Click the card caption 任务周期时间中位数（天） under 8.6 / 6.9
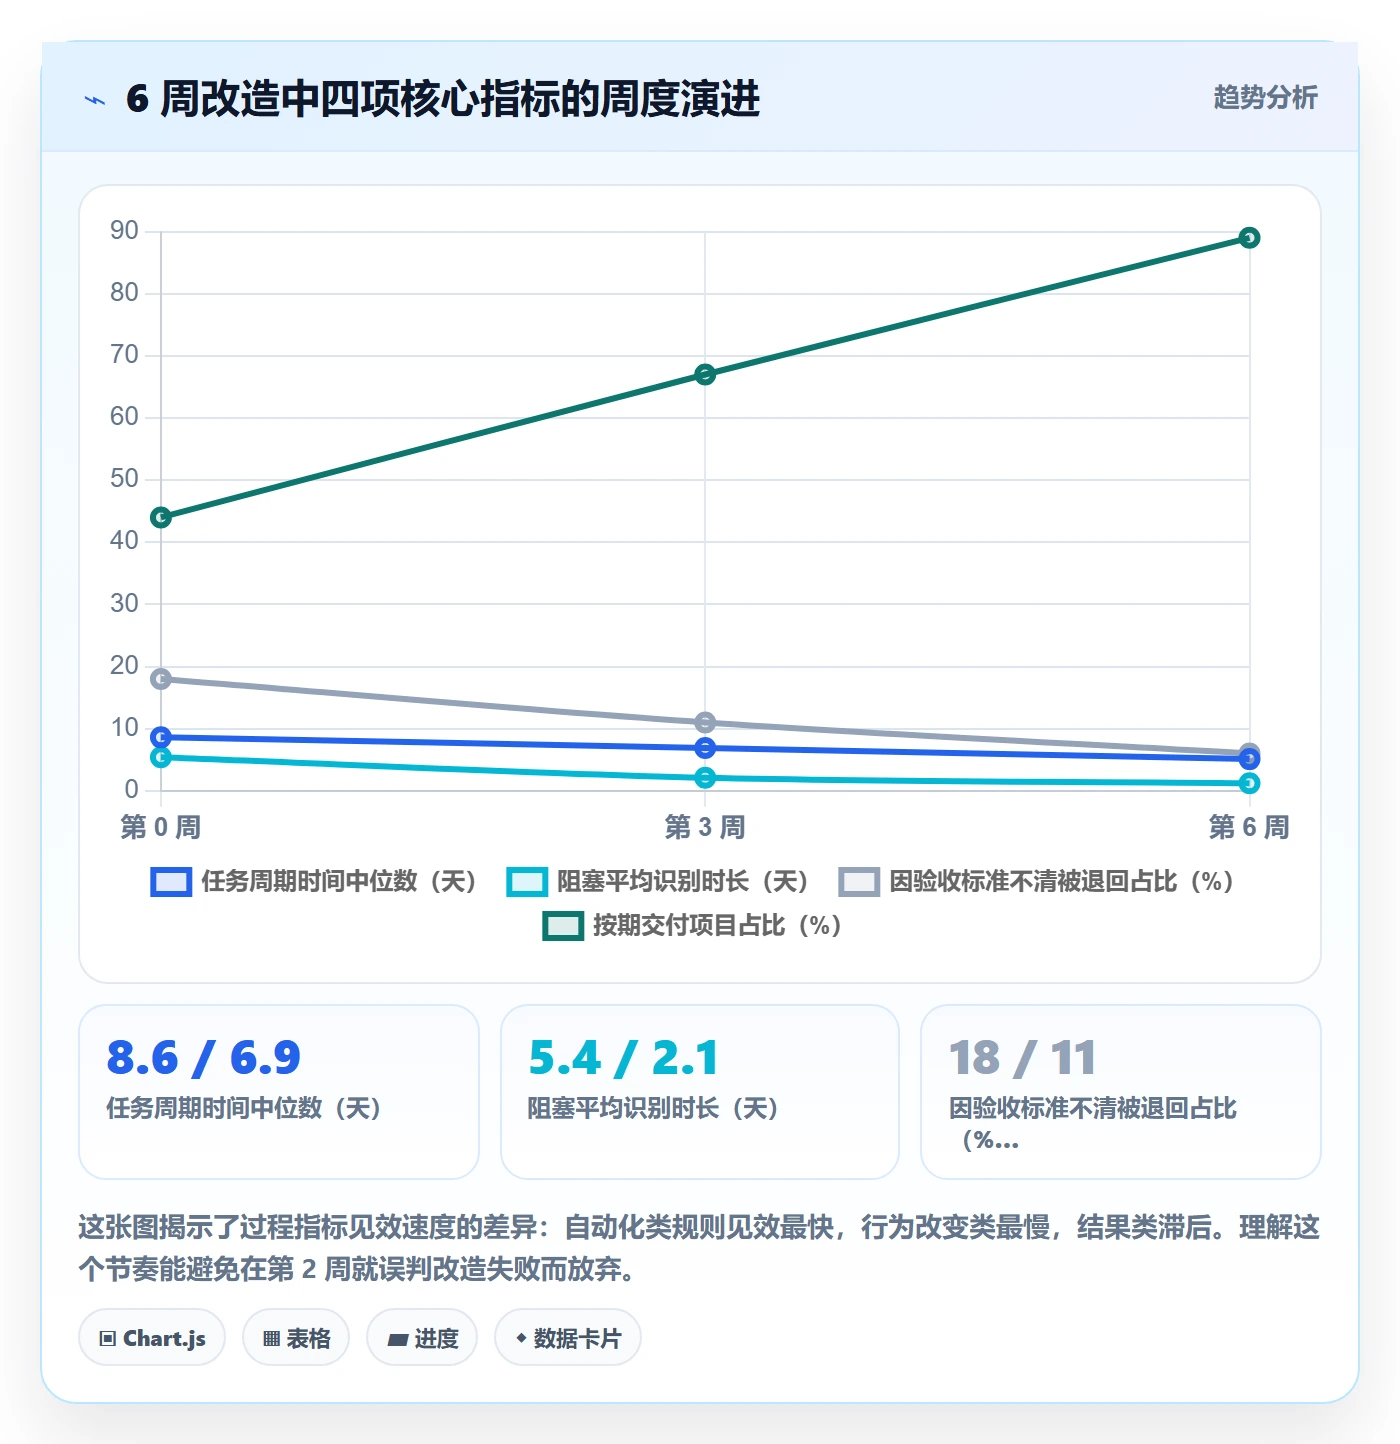This screenshot has width=1400, height=1444. 244,1108
